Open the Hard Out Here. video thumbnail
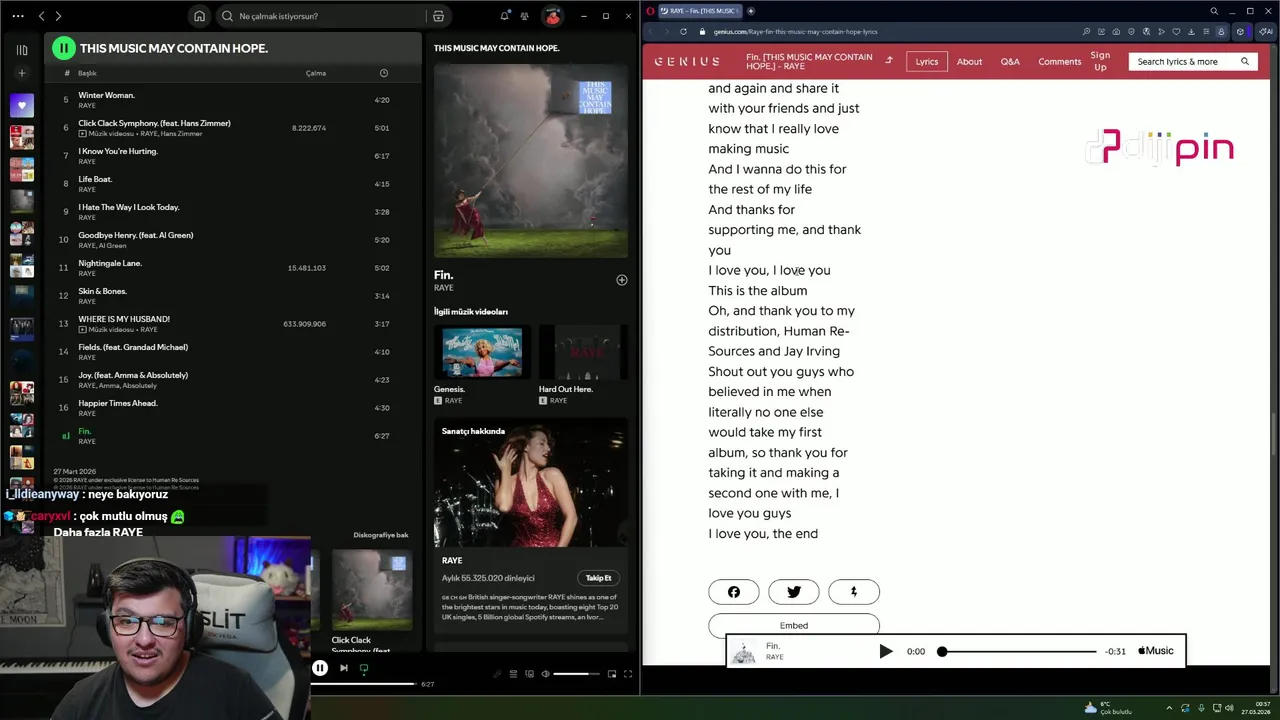The image size is (1280, 720). point(584,352)
